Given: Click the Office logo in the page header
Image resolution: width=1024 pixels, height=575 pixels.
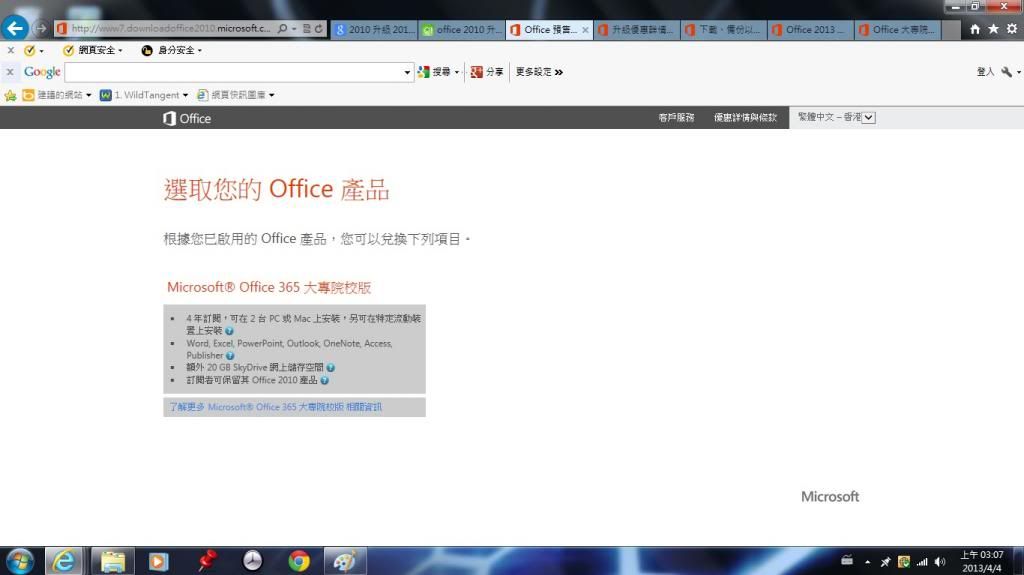Looking at the screenshot, I should 187,118.
